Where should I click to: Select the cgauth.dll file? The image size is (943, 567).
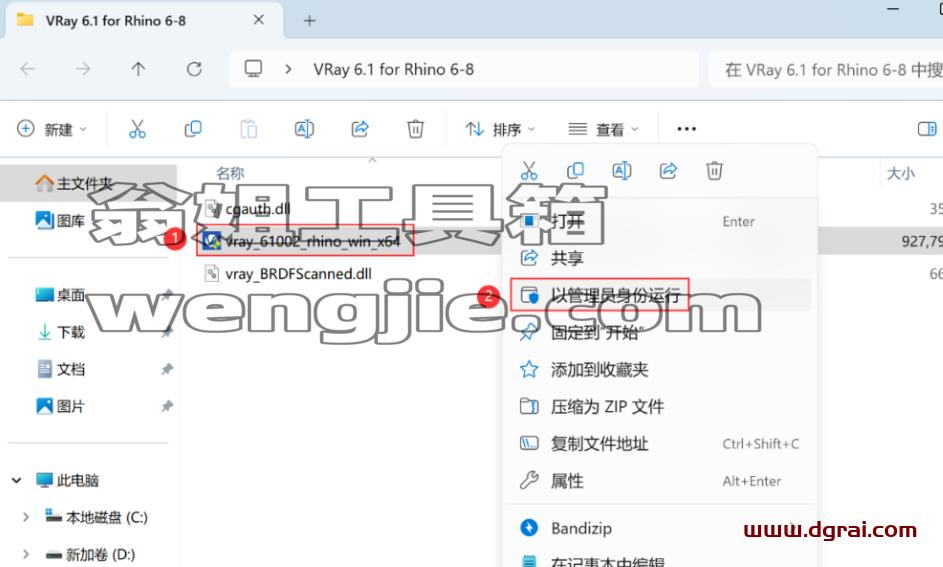(x=248, y=209)
